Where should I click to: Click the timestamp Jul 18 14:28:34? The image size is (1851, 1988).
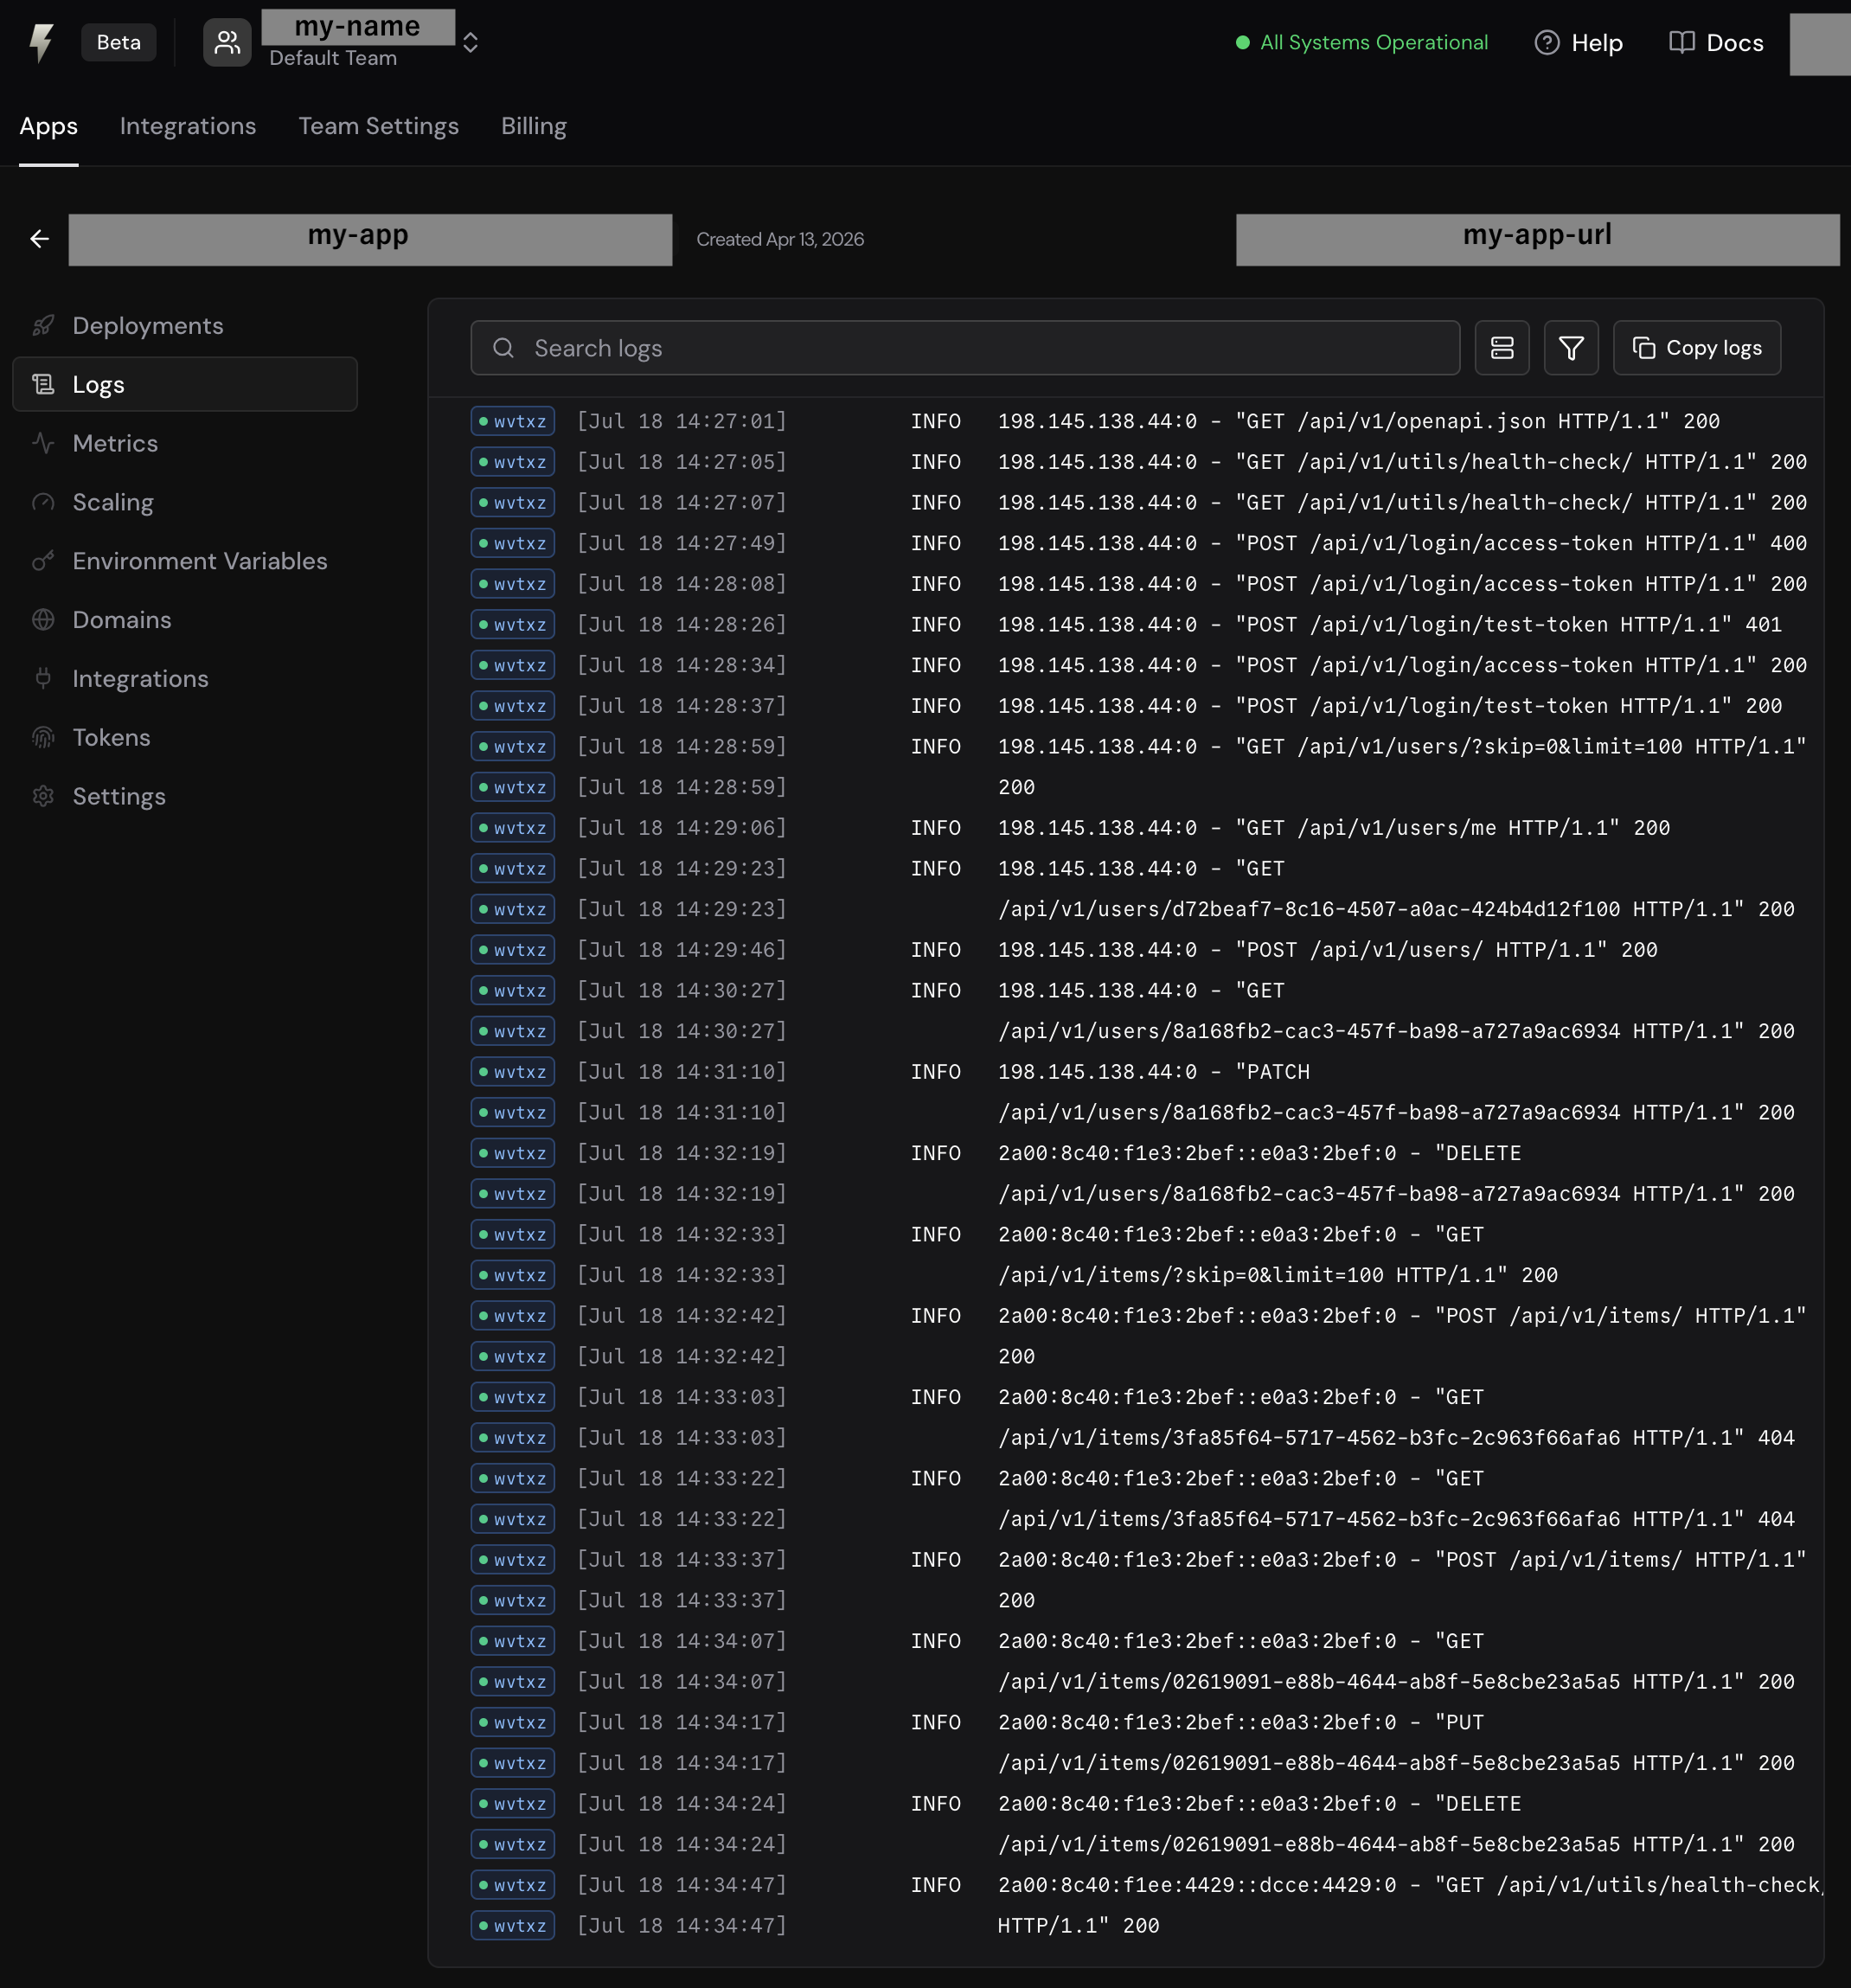pos(682,665)
